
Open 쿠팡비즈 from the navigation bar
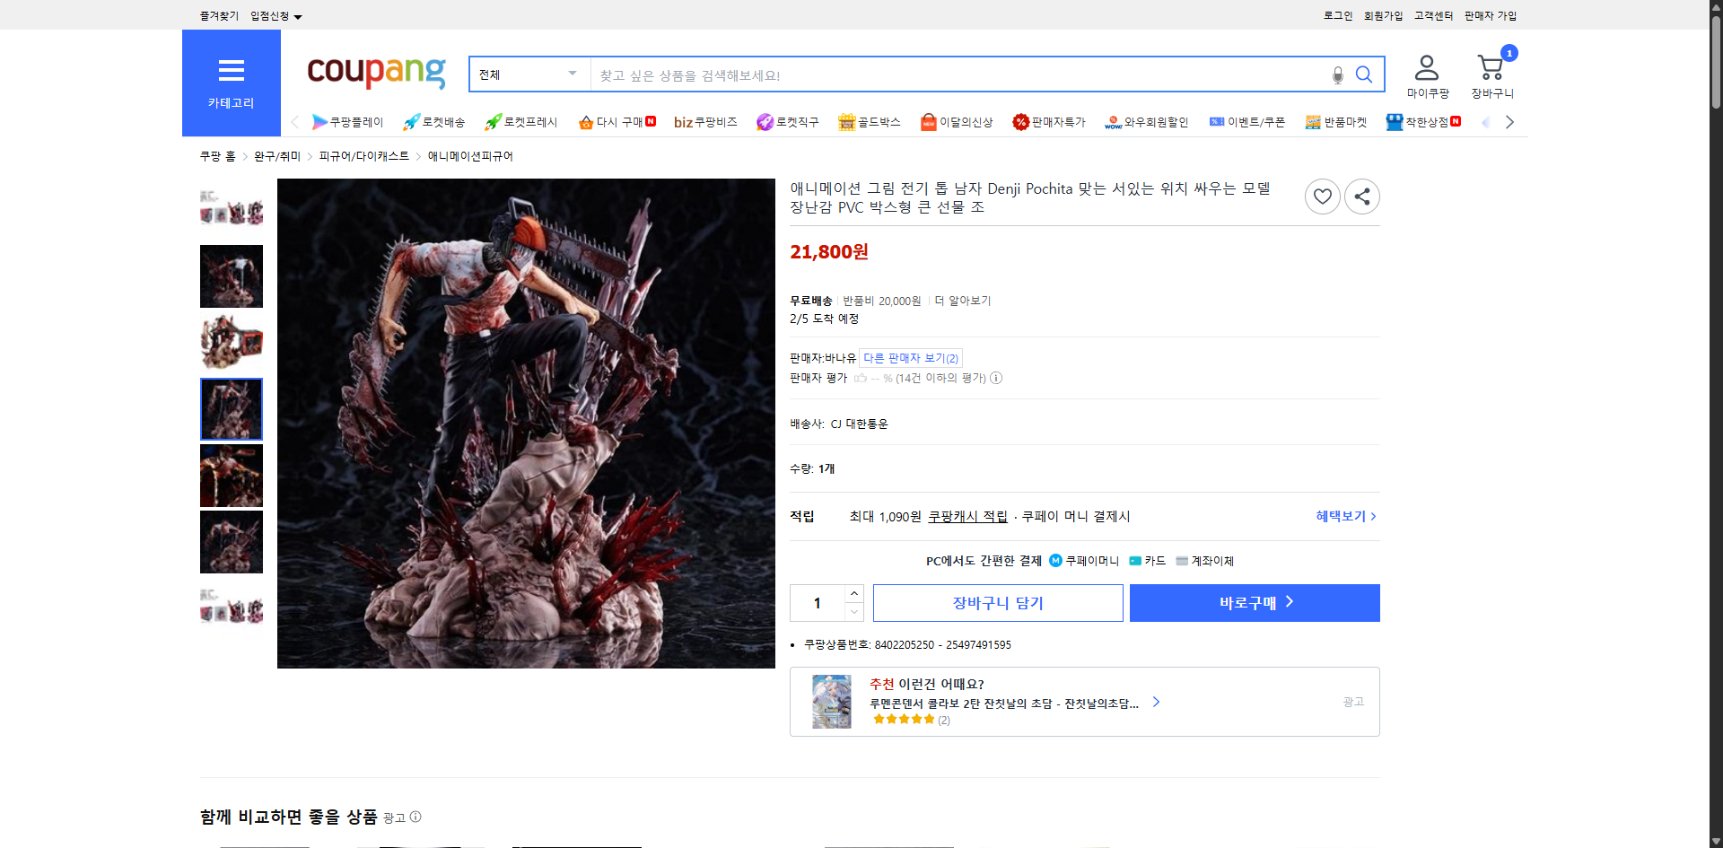pos(705,122)
